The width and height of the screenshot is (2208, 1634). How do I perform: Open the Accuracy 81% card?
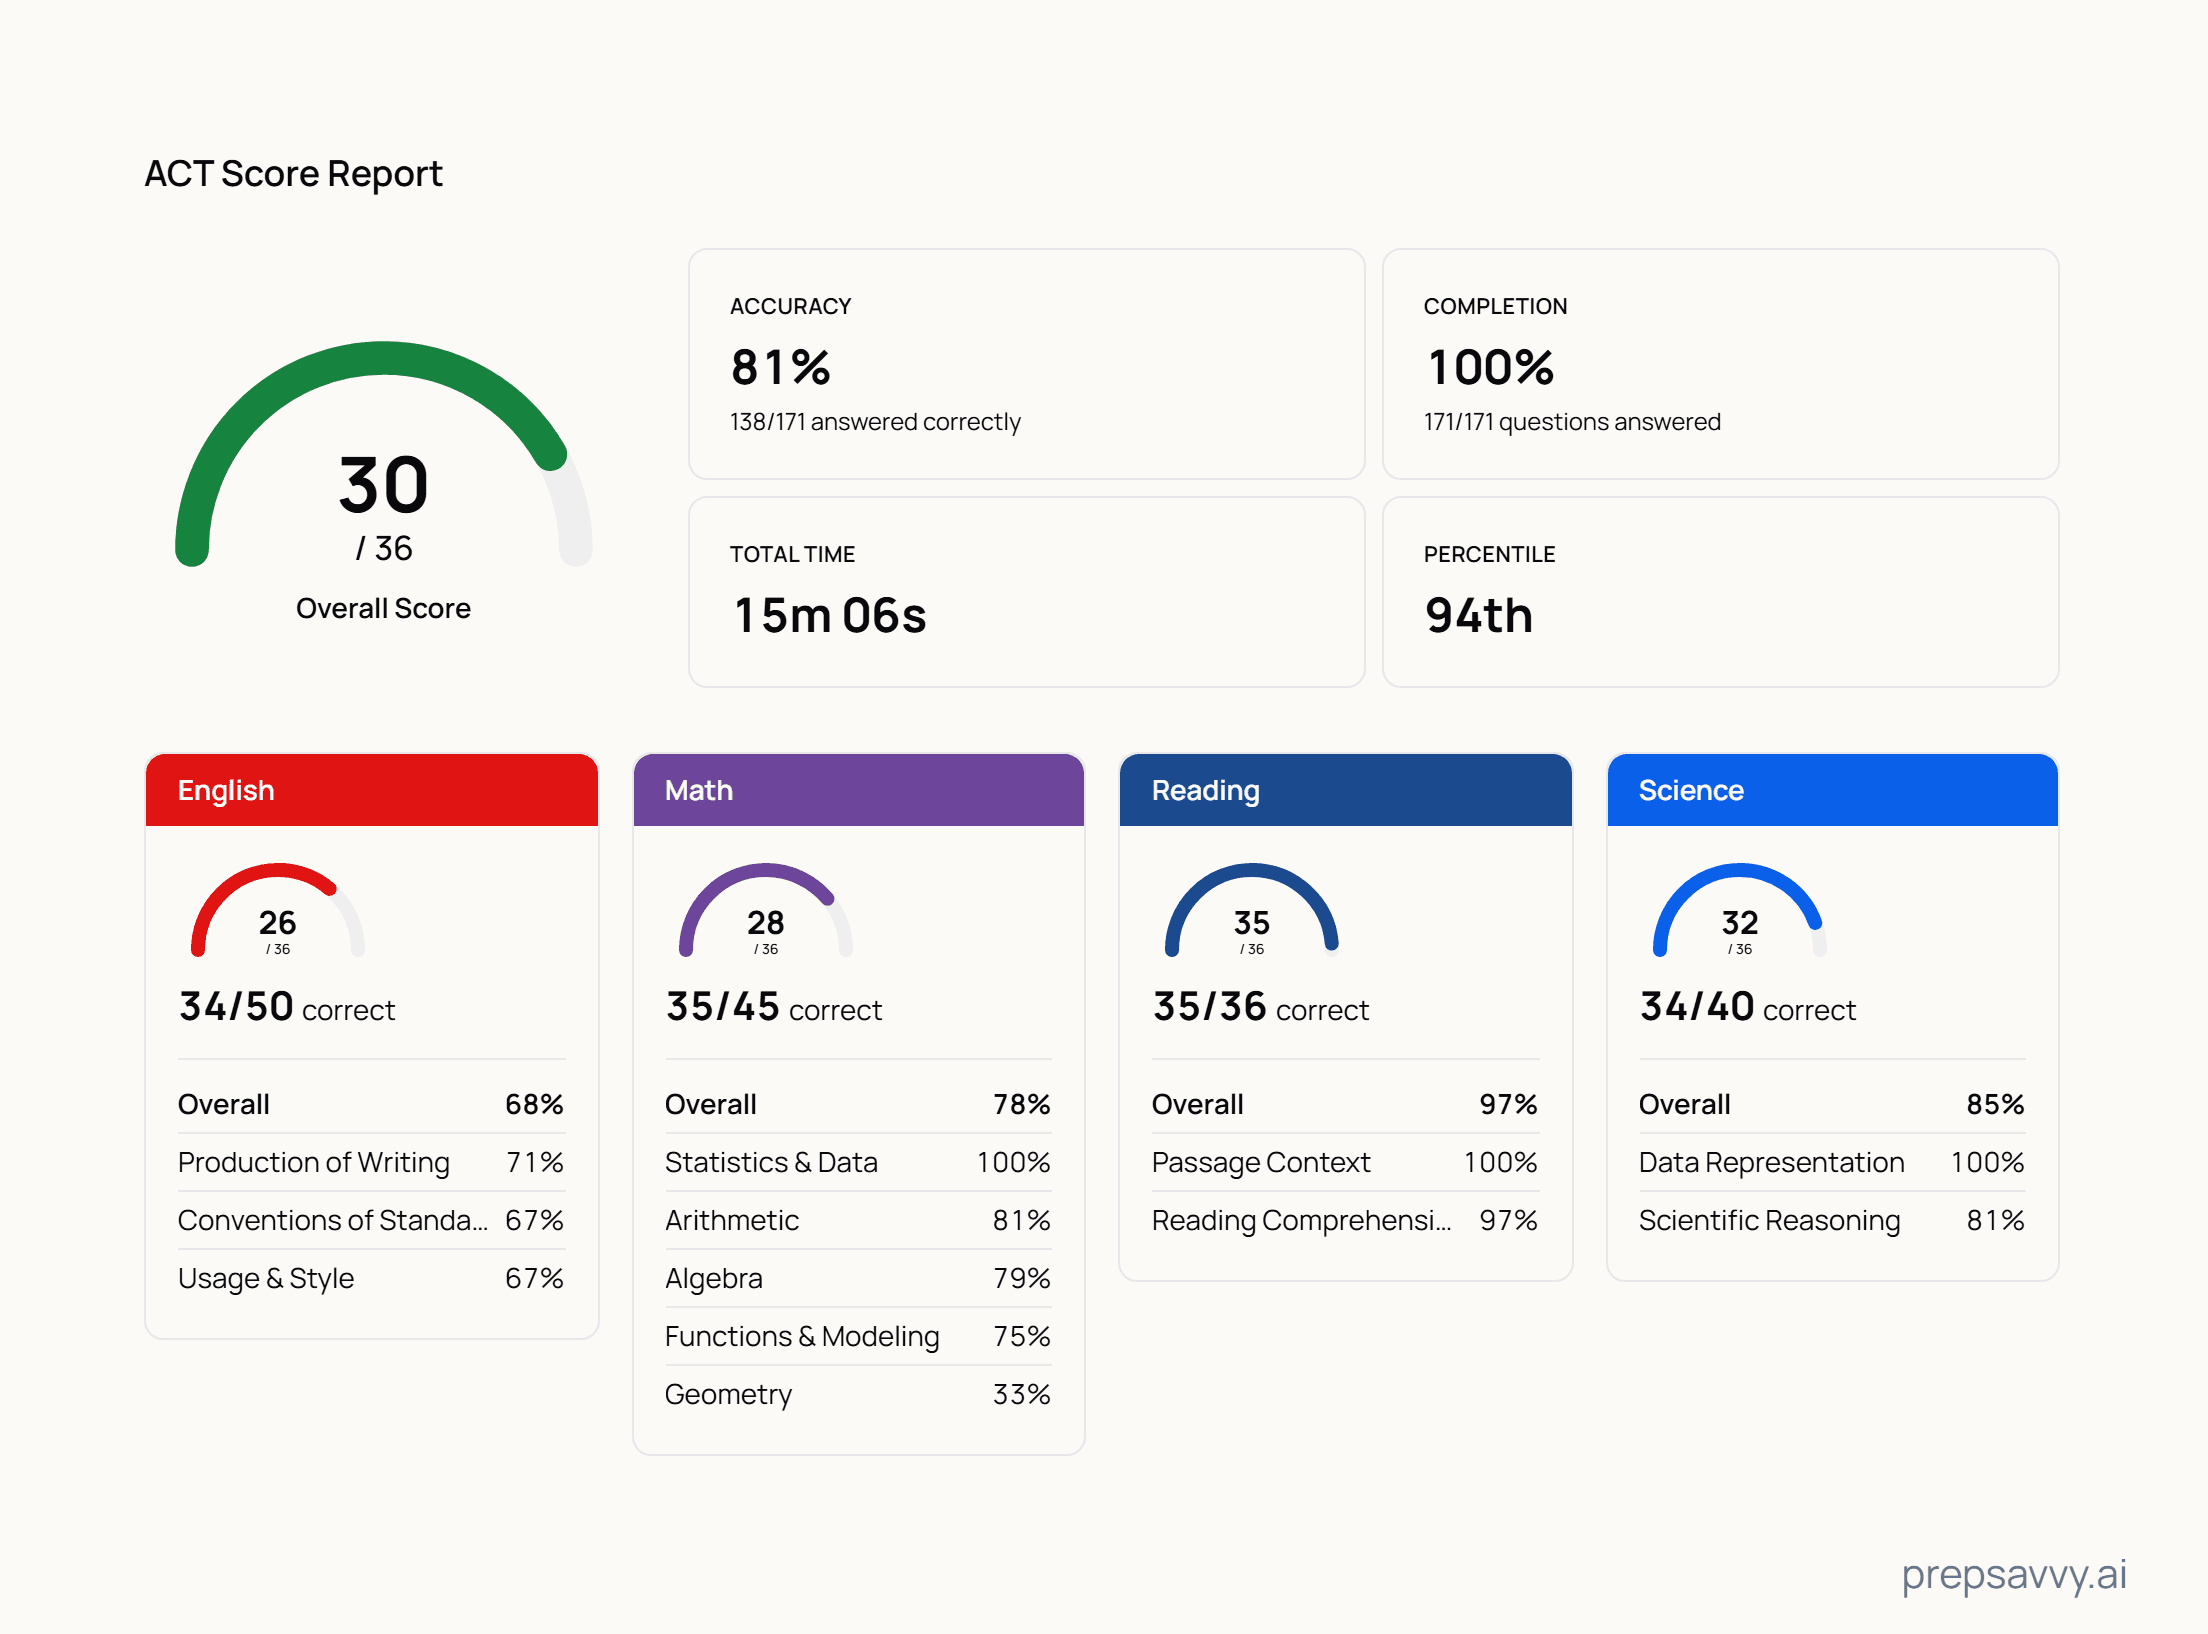(x=1027, y=364)
